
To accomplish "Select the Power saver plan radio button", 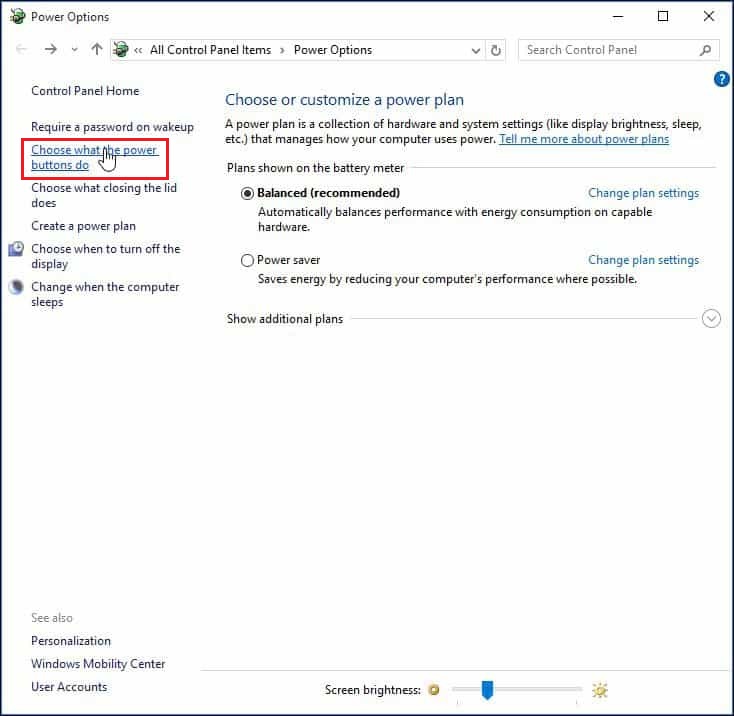I will point(248,260).
